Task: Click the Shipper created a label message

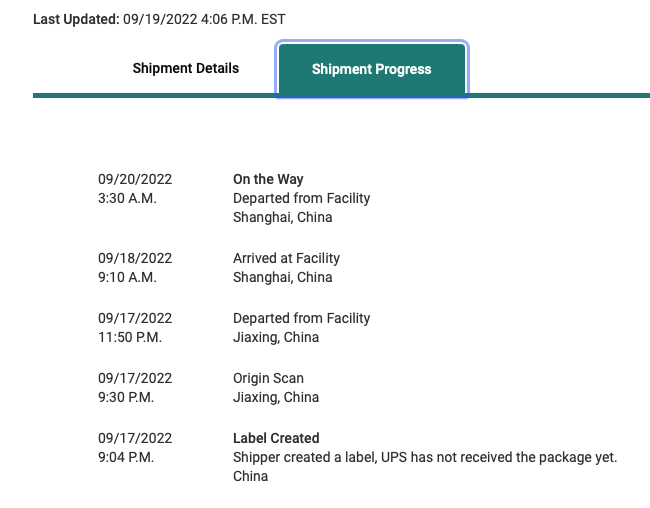Action: [425, 457]
